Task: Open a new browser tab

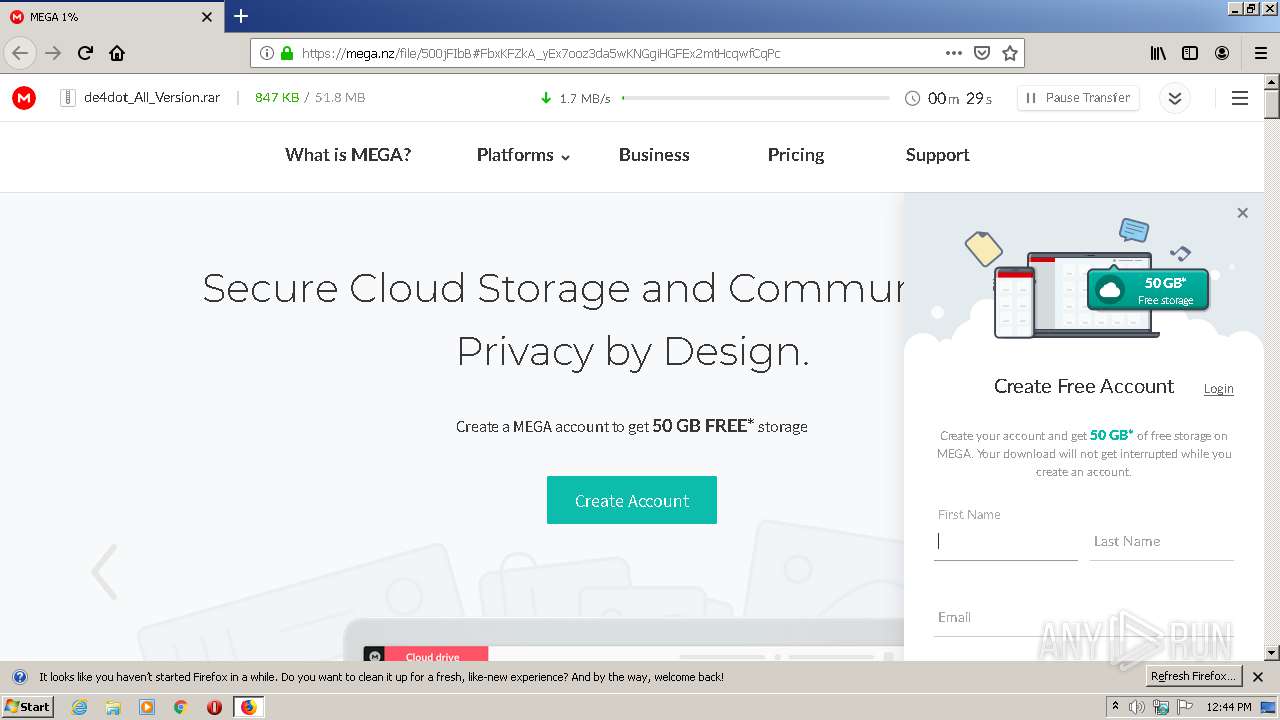Action: [x=241, y=16]
